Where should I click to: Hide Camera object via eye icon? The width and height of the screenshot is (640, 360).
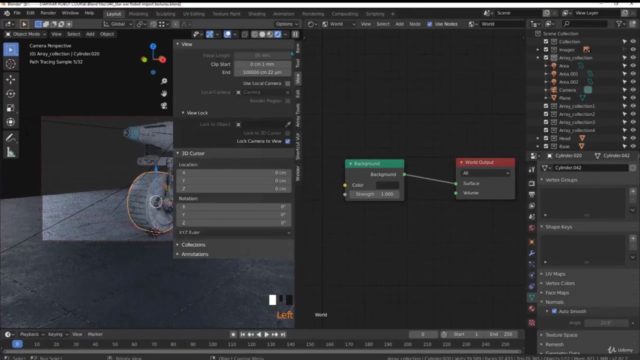click(x=633, y=90)
